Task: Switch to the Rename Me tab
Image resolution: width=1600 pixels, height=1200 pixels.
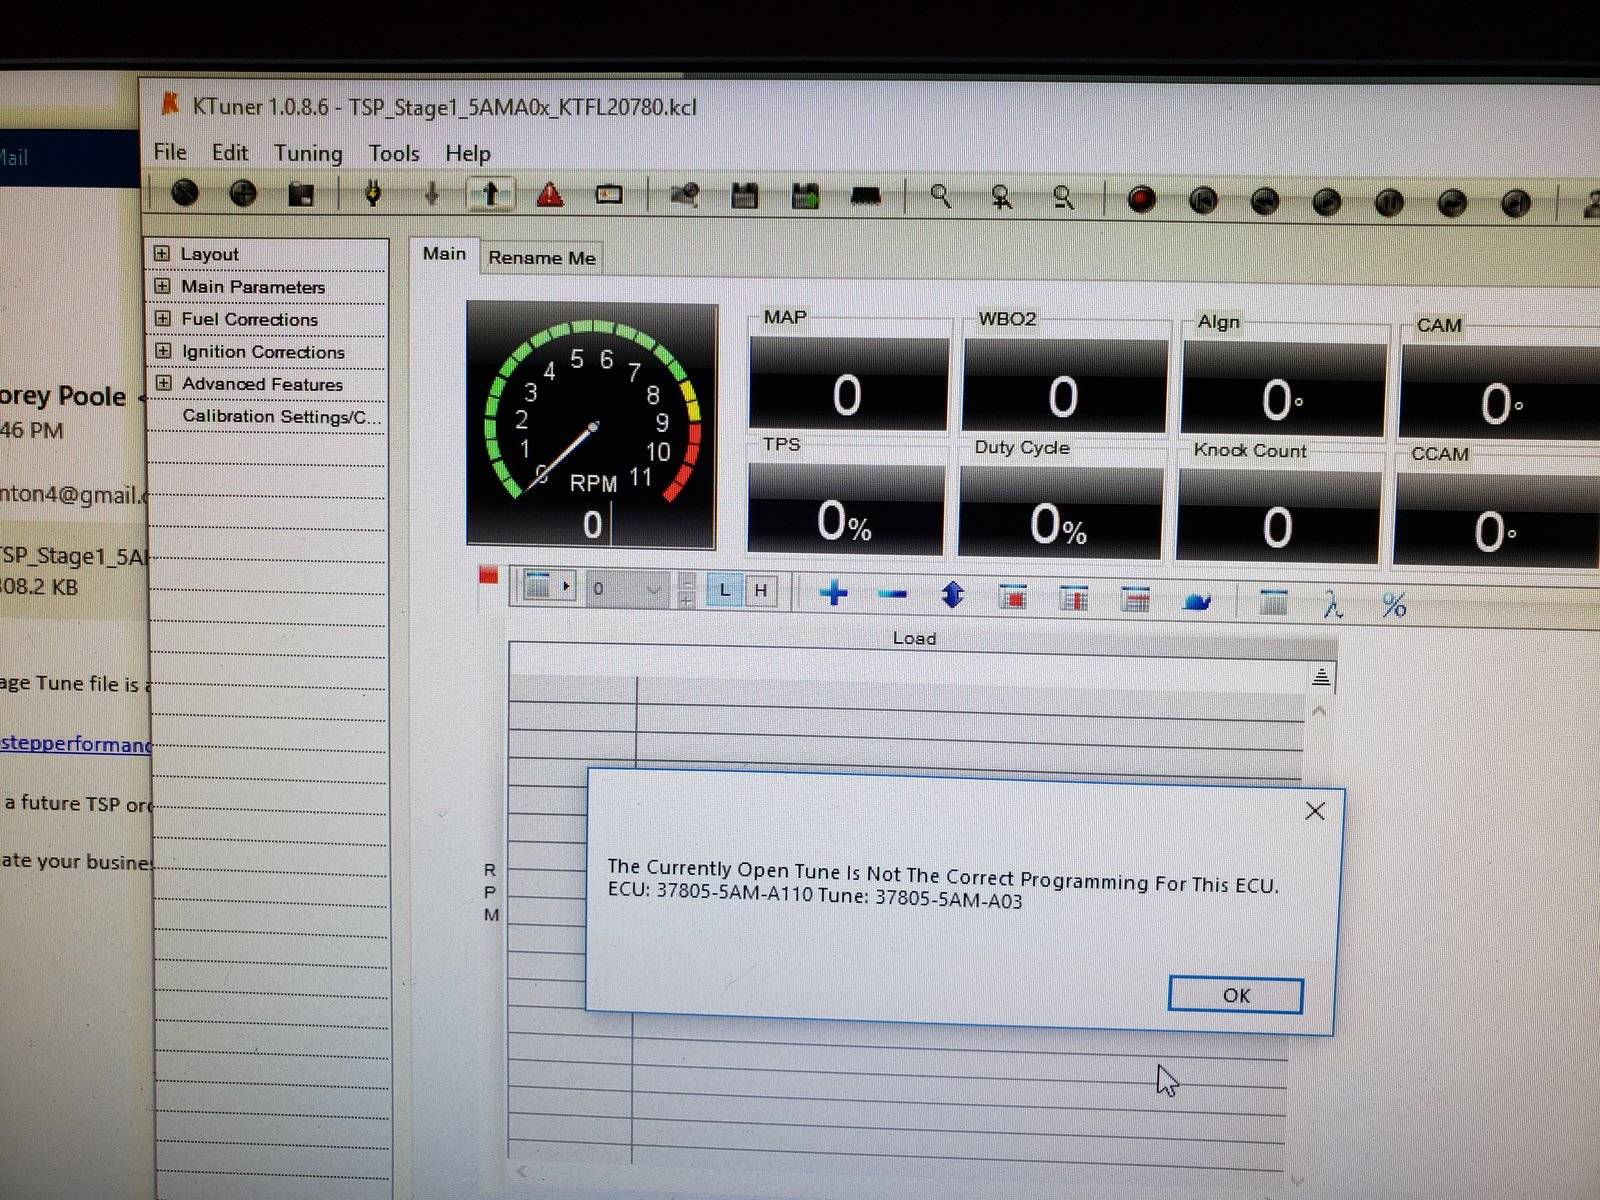Action: point(541,258)
